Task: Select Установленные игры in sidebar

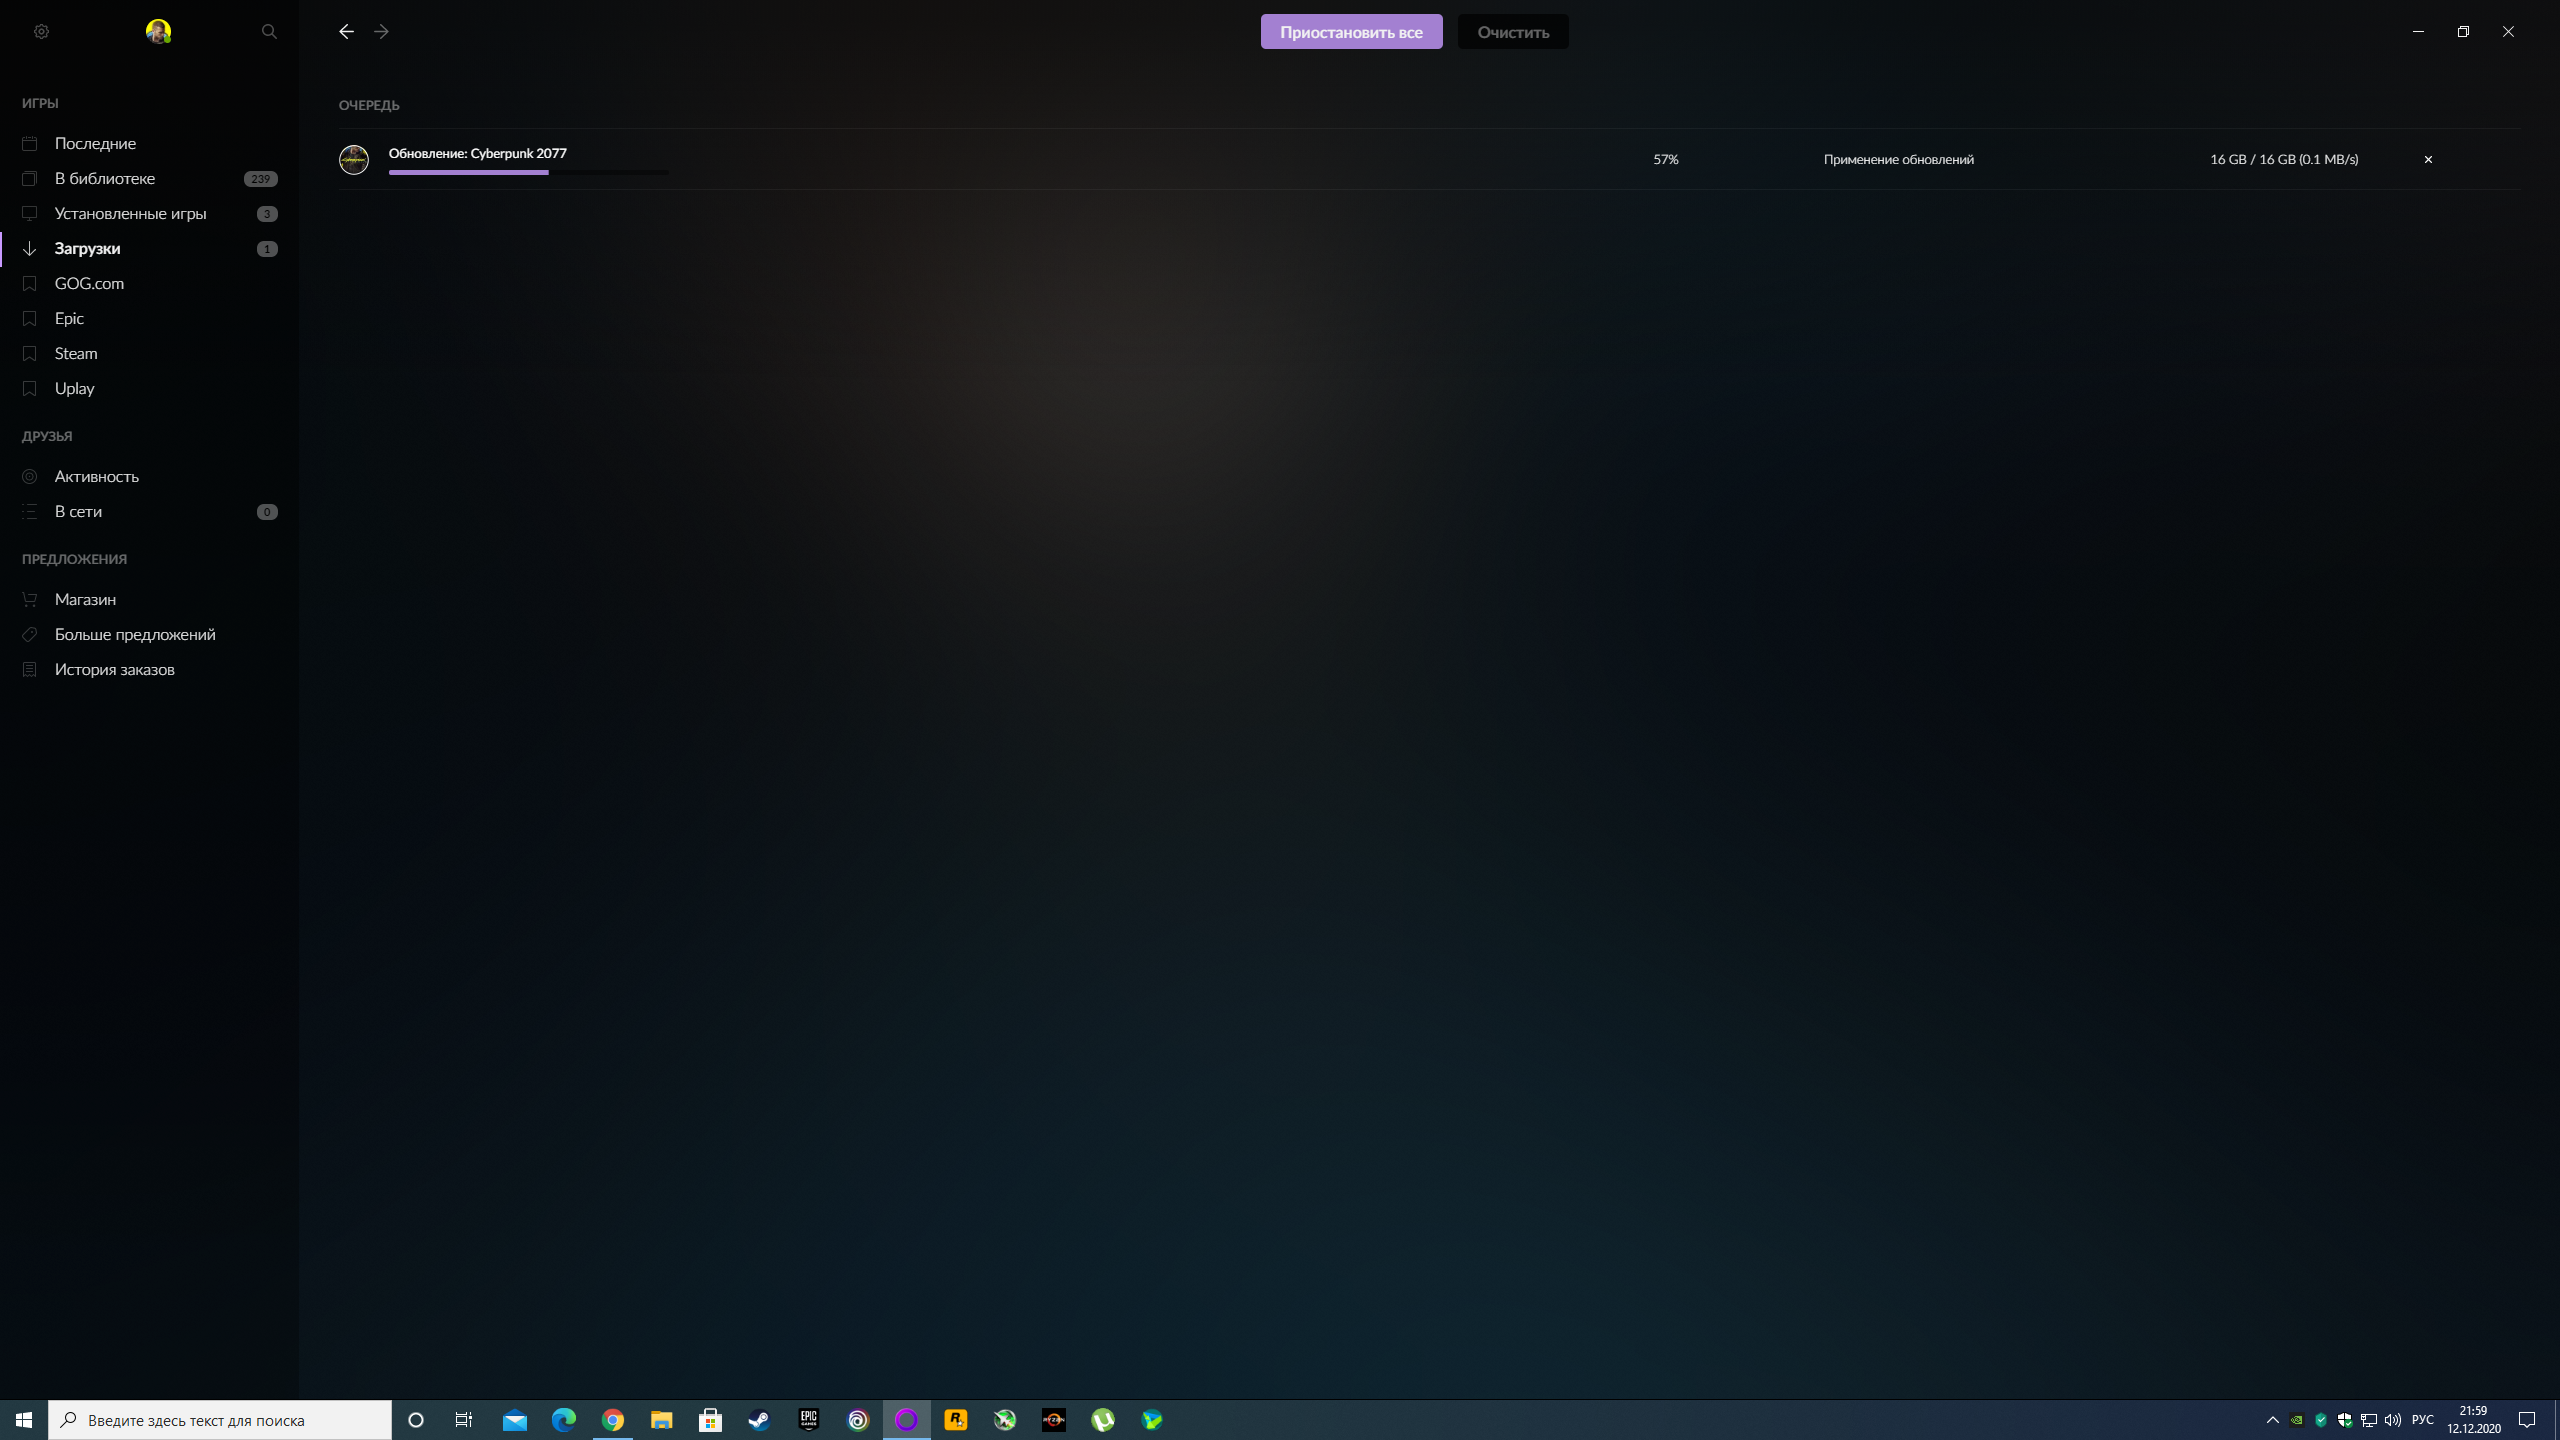Action: 130,213
